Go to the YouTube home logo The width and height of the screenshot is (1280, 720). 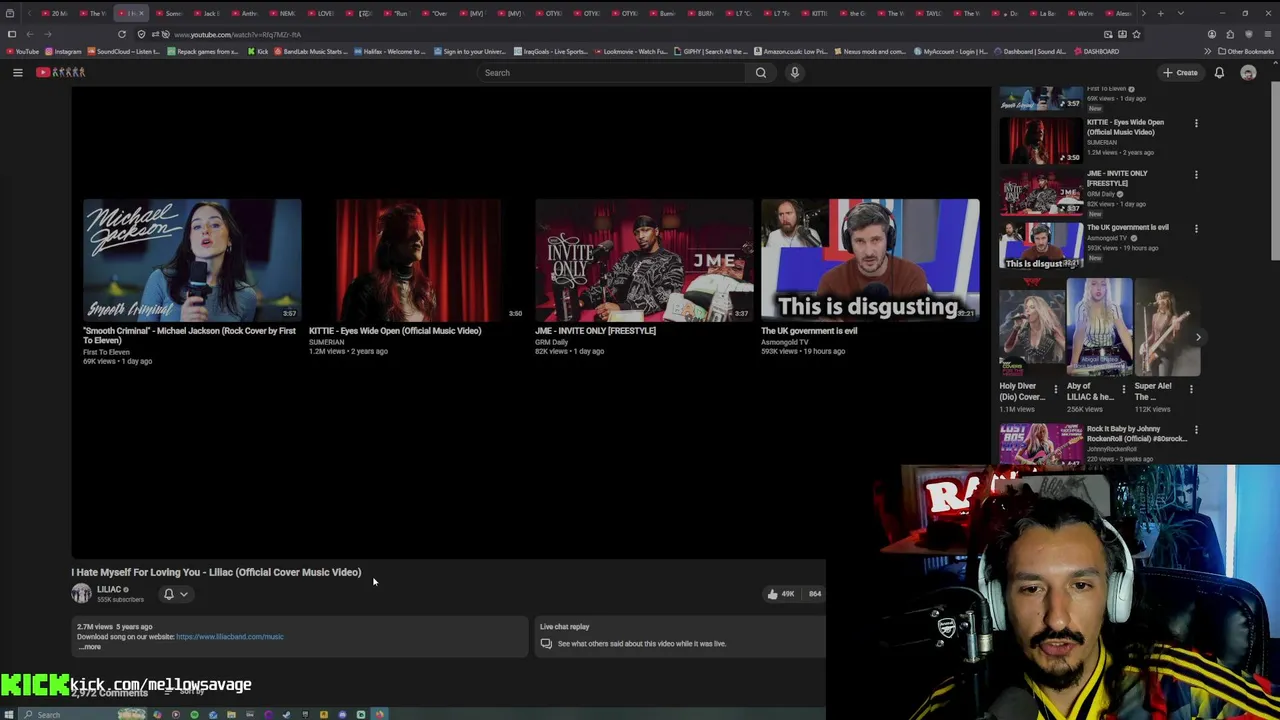pos(61,72)
